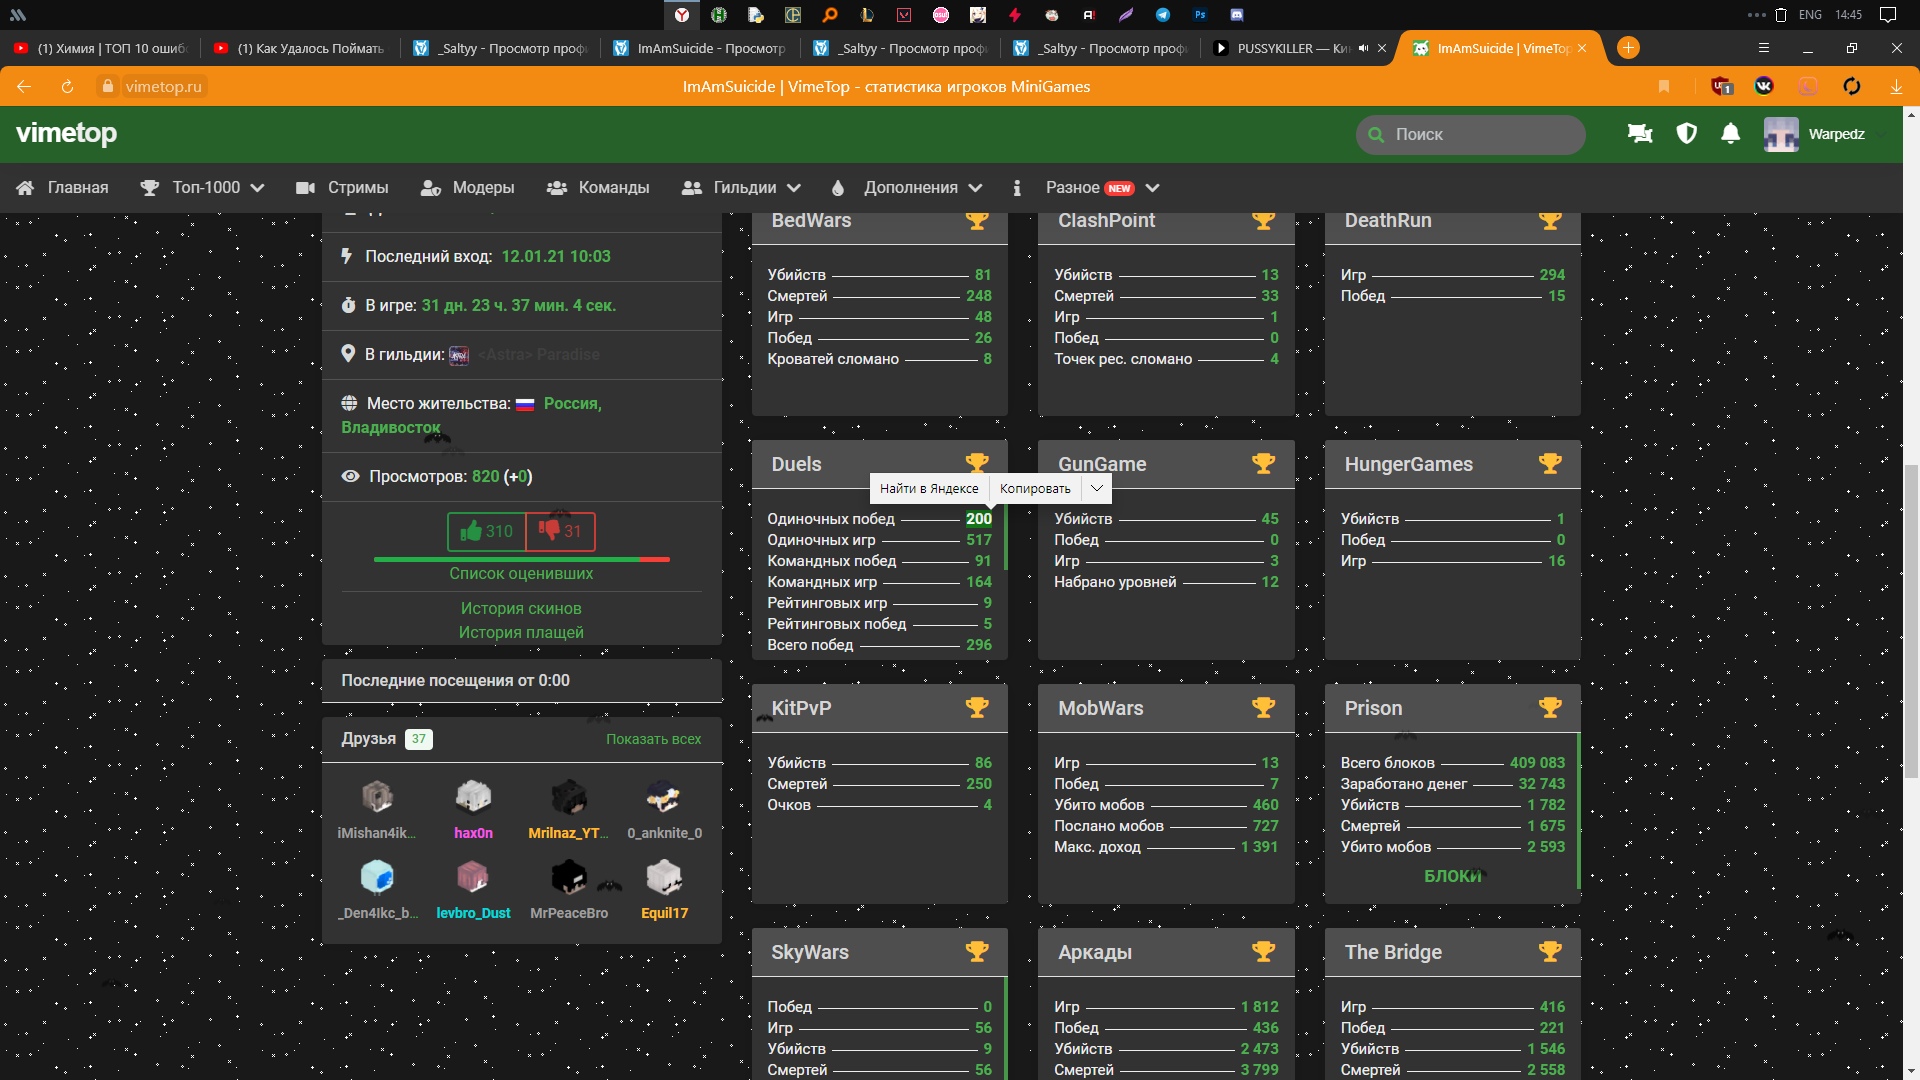Click the Аркады trophy icon
This screenshot has height=1080, width=1920.
pyautogui.click(x=1263, y=951)
